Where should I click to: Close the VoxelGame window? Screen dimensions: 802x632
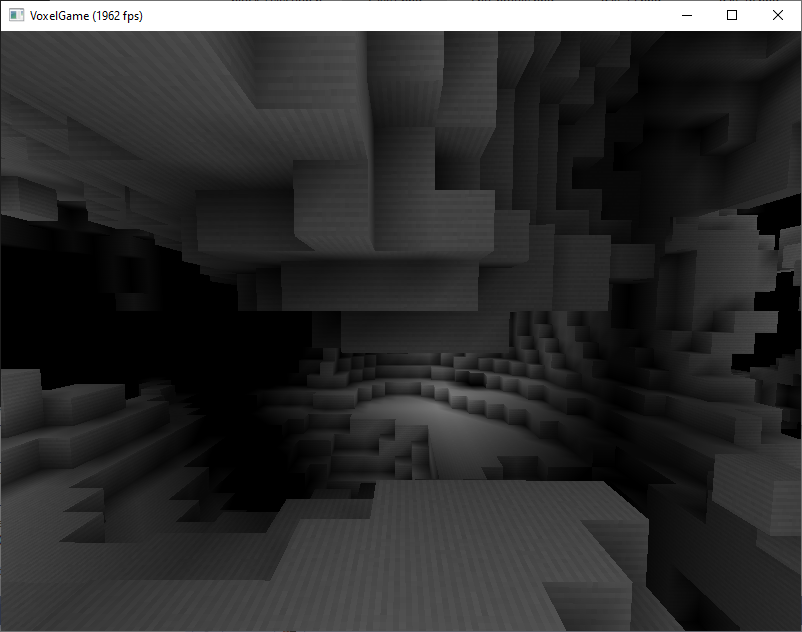click(777, 15)
